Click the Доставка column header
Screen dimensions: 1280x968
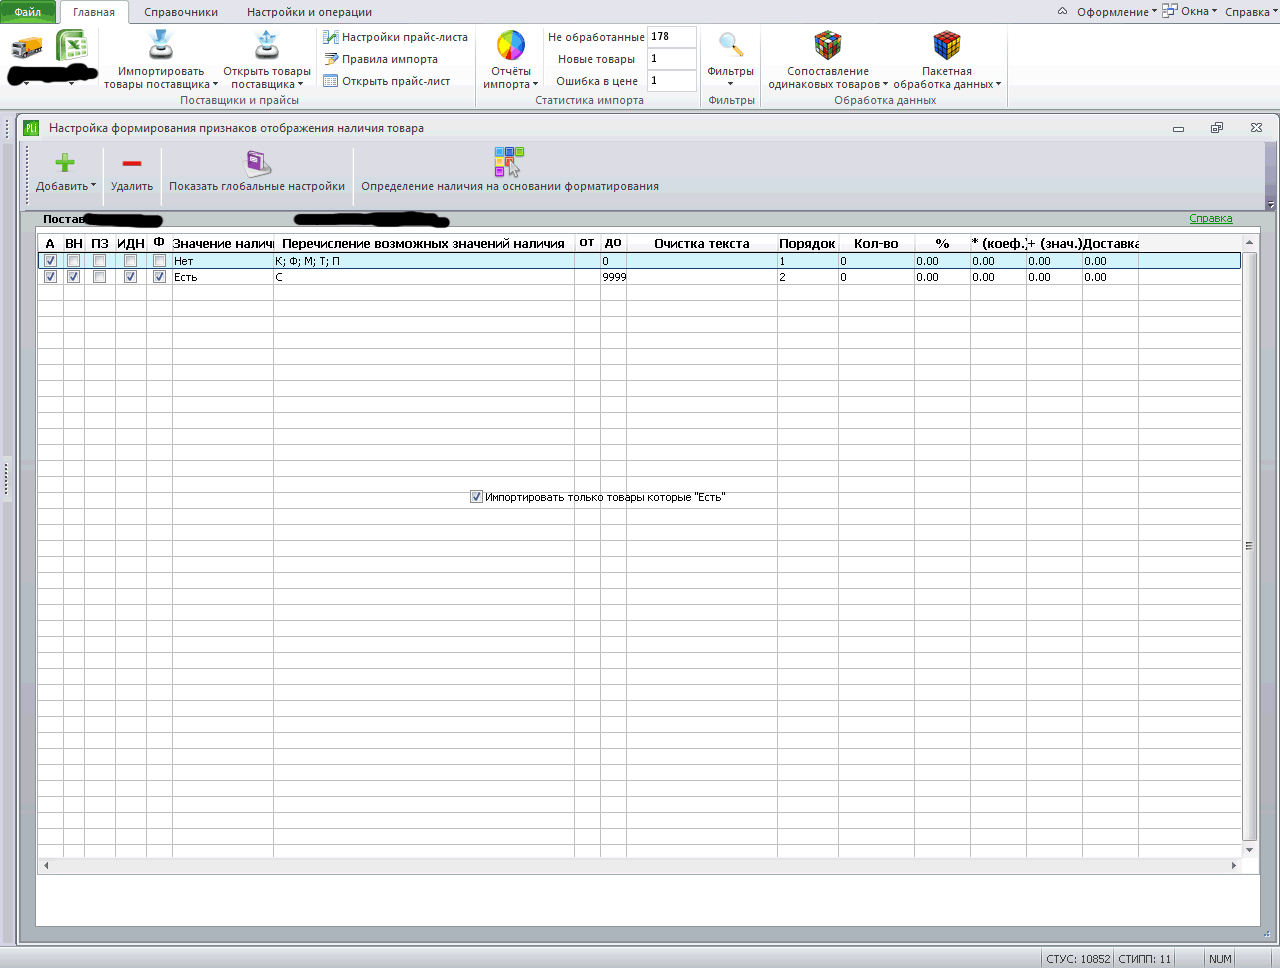pos(1111,243)
